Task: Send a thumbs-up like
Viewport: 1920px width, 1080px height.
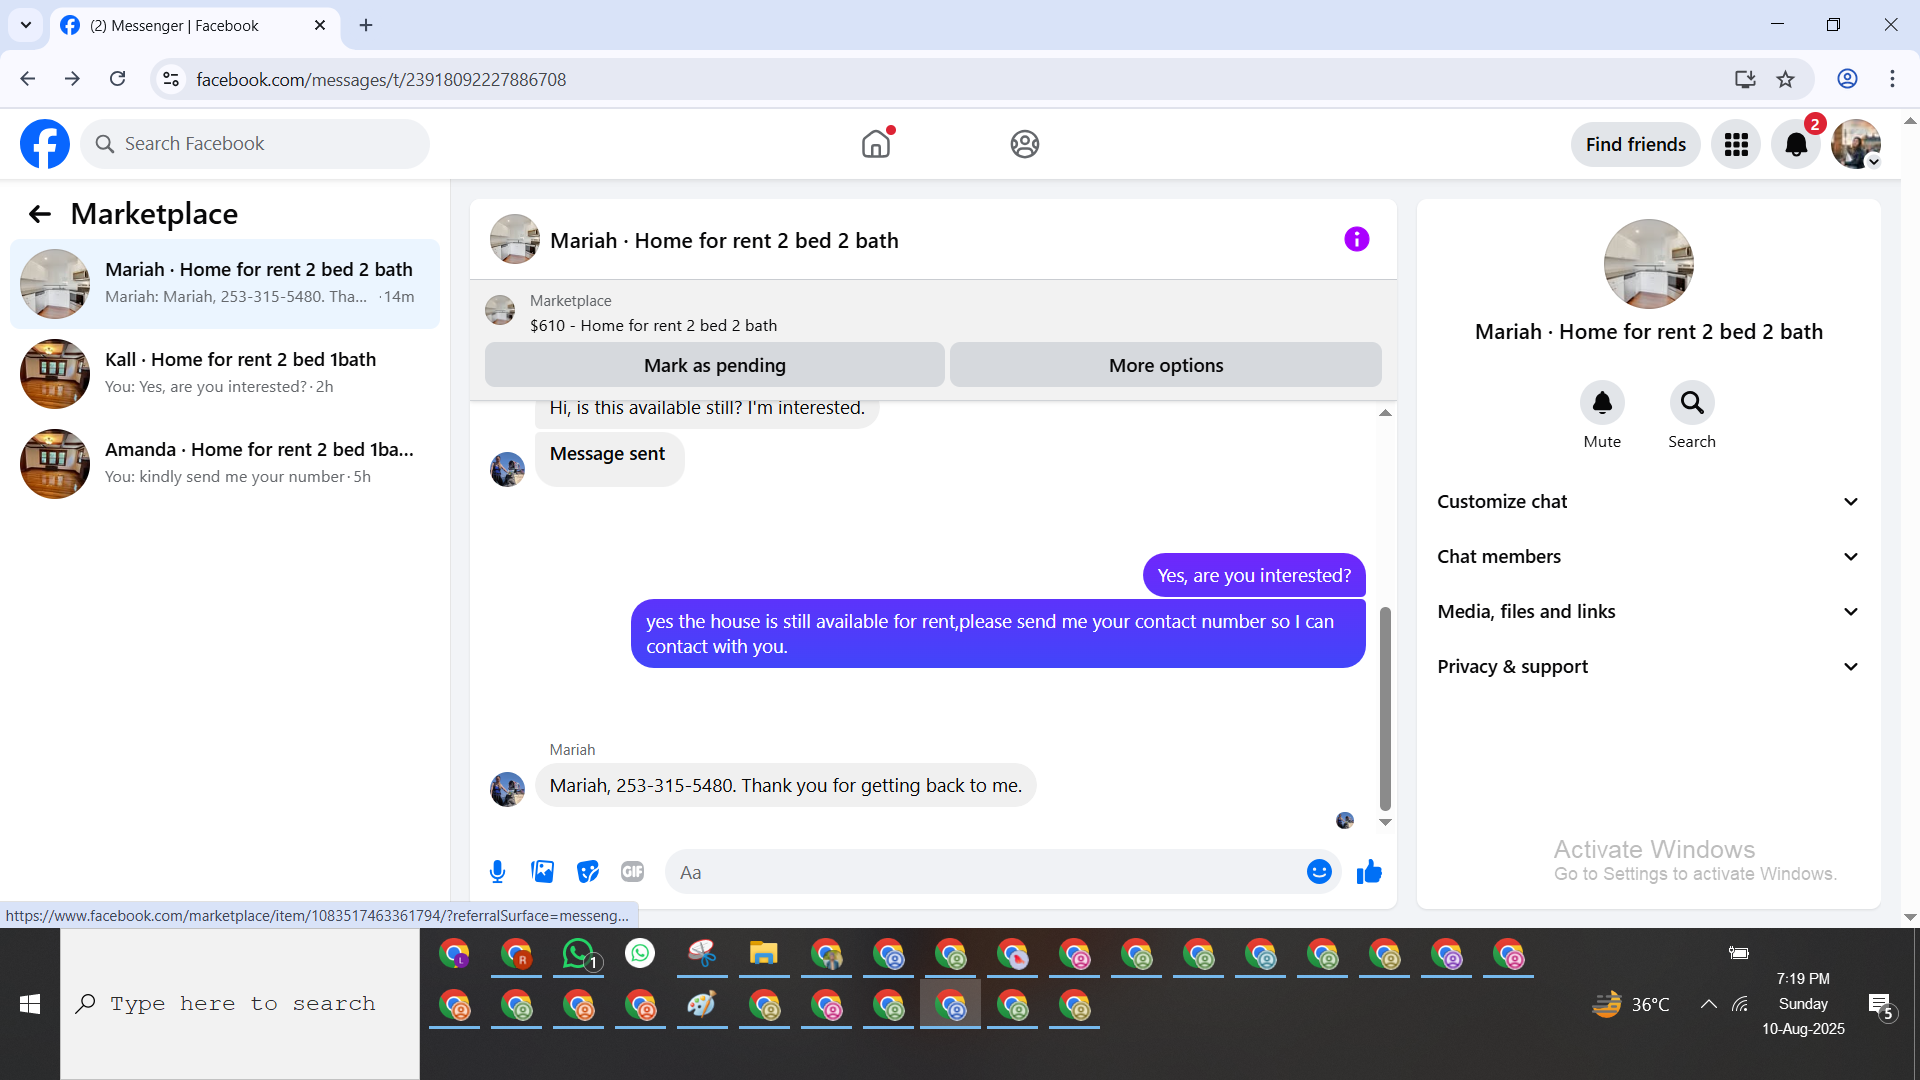Action: point(1369,872)
